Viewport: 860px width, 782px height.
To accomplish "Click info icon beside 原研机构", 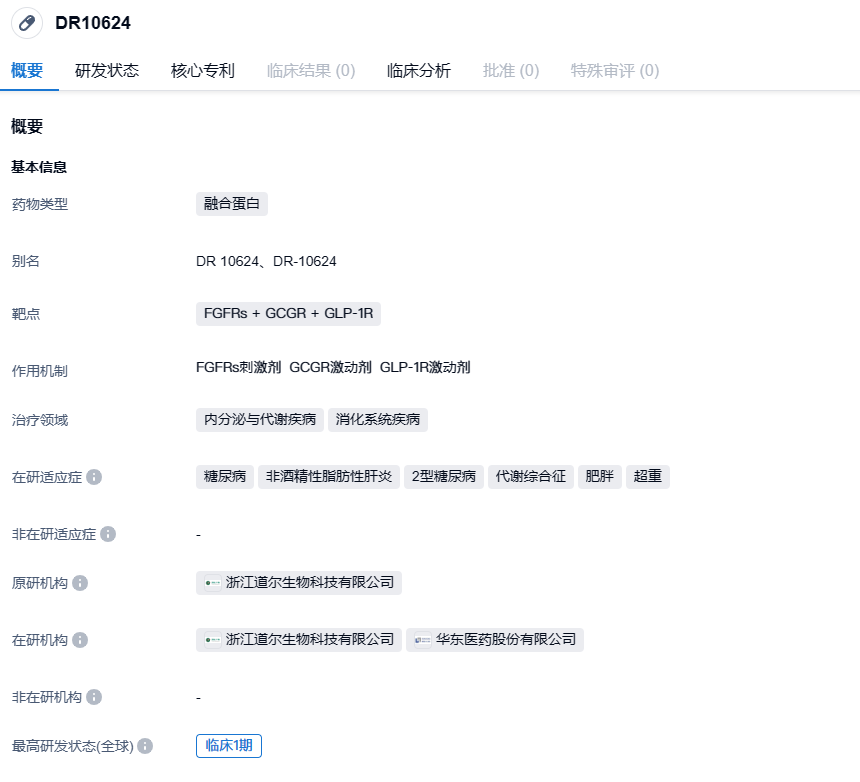I will [80, 583].
